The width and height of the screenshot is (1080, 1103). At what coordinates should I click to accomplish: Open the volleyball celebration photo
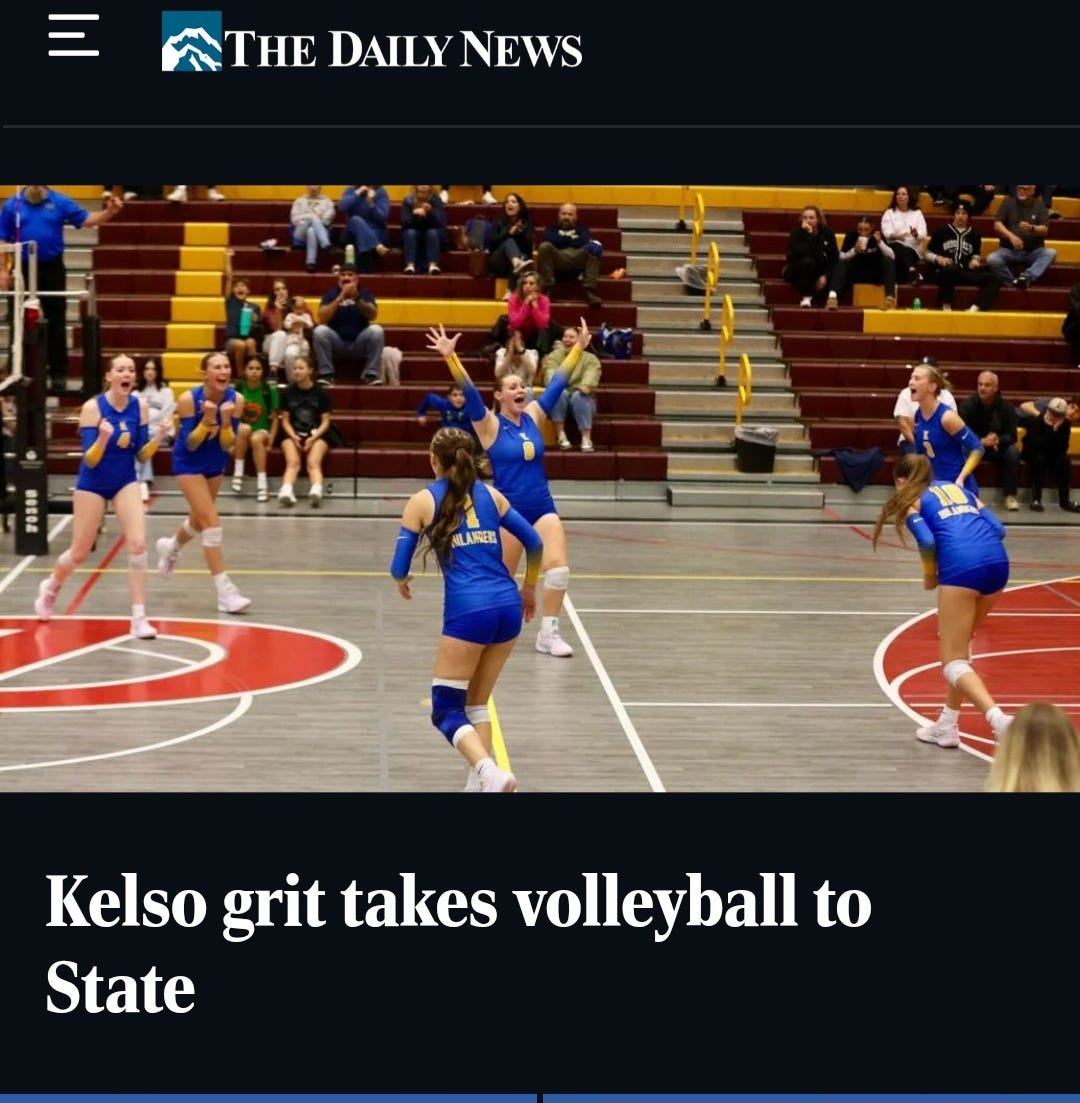(540, 488)
